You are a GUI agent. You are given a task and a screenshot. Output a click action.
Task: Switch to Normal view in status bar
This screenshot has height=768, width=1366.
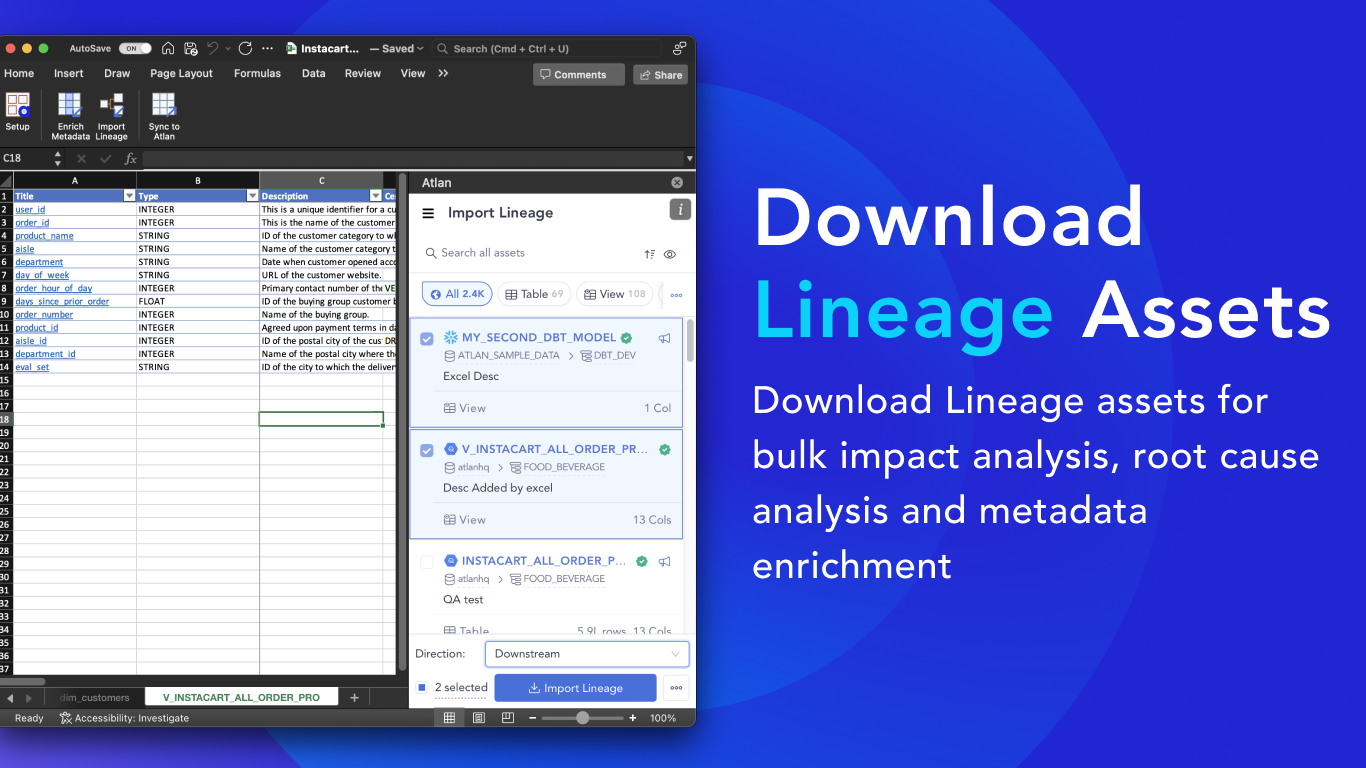point(449,718)
